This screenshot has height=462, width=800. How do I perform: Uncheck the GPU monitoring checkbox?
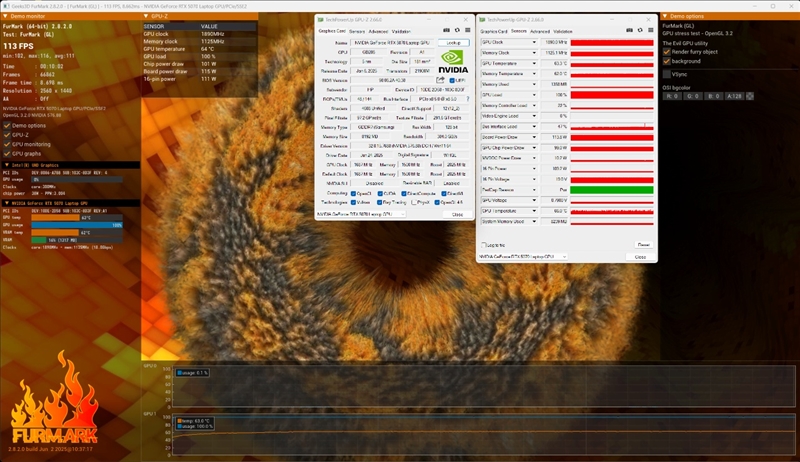[8, 144]
